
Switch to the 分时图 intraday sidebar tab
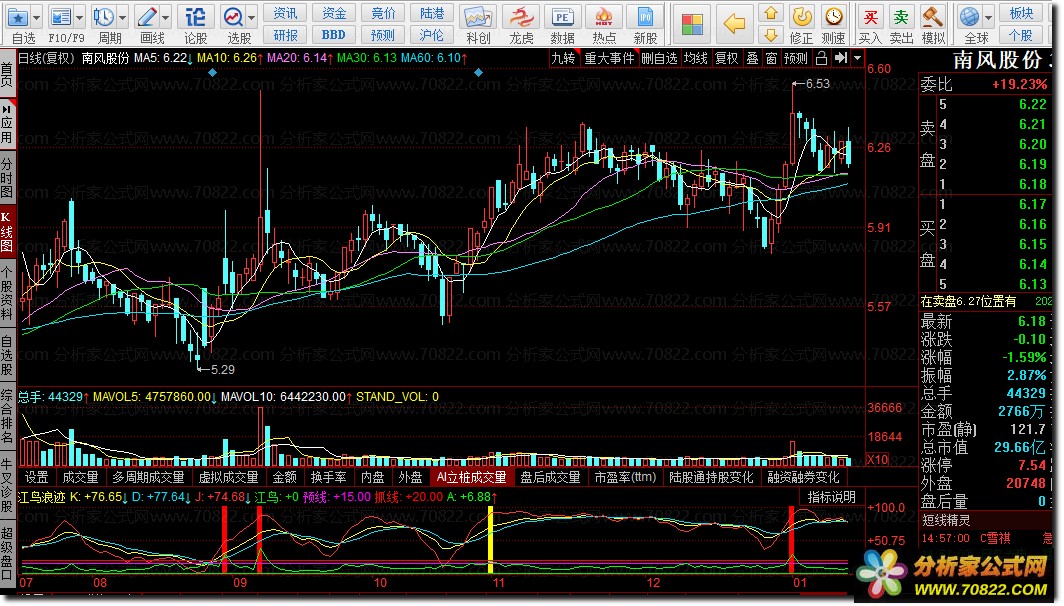(x=7, y=178)
